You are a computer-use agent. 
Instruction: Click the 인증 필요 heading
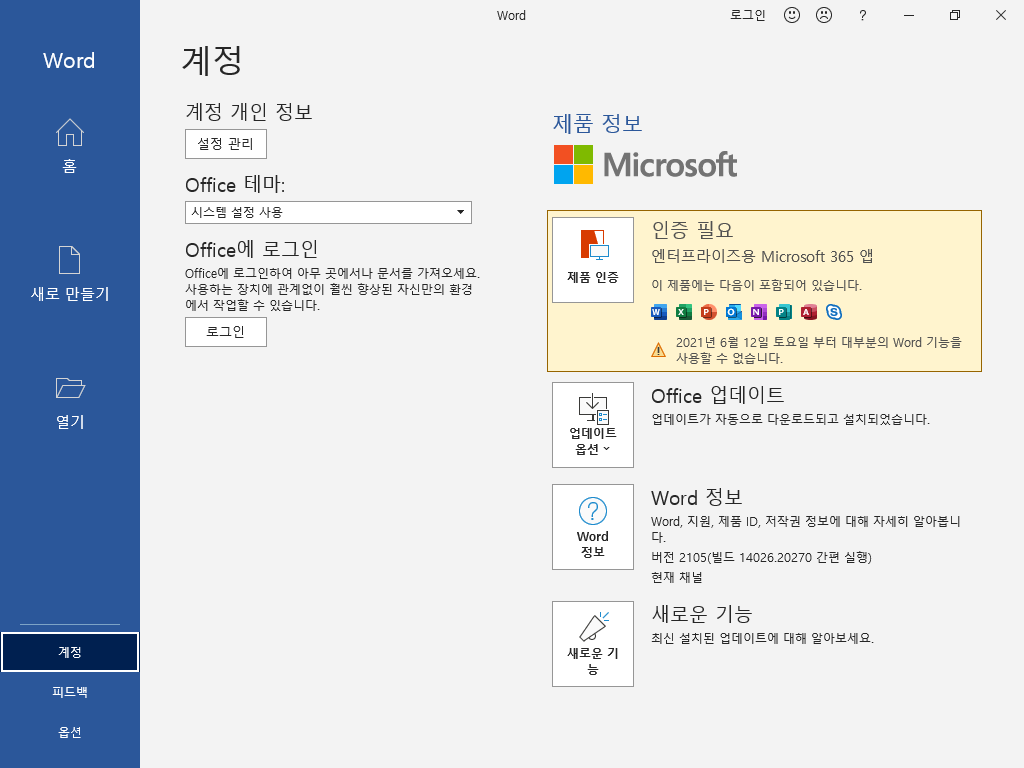(692, 230)
